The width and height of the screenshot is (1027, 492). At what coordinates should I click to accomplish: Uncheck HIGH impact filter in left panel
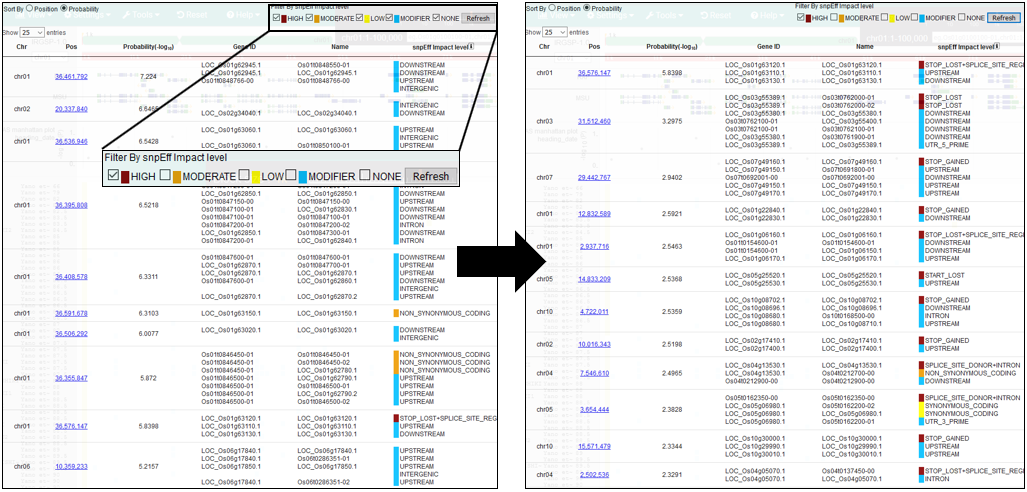(x=276, y=18)
